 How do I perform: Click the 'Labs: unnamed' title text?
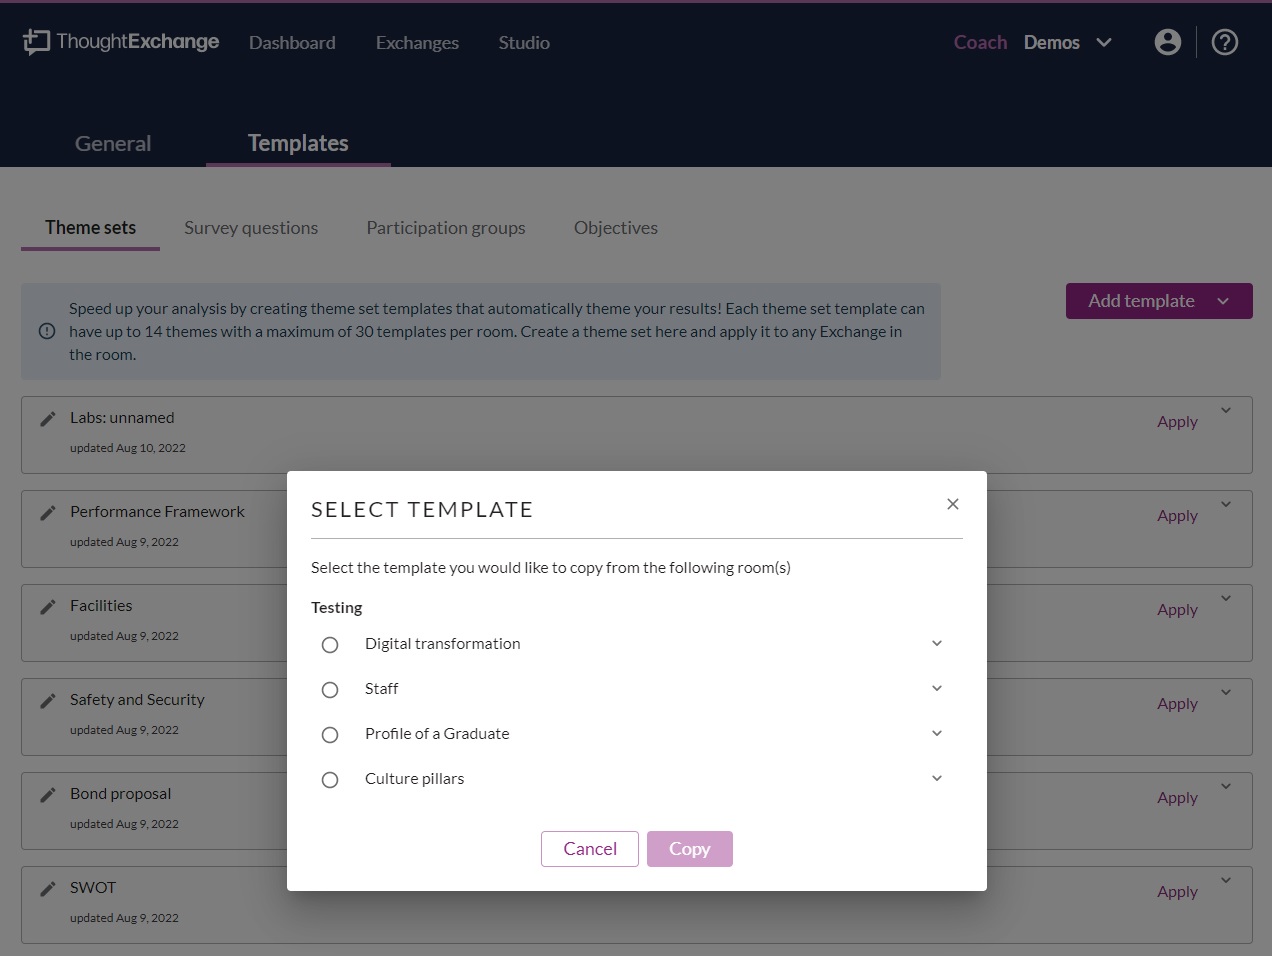[122, 418]
